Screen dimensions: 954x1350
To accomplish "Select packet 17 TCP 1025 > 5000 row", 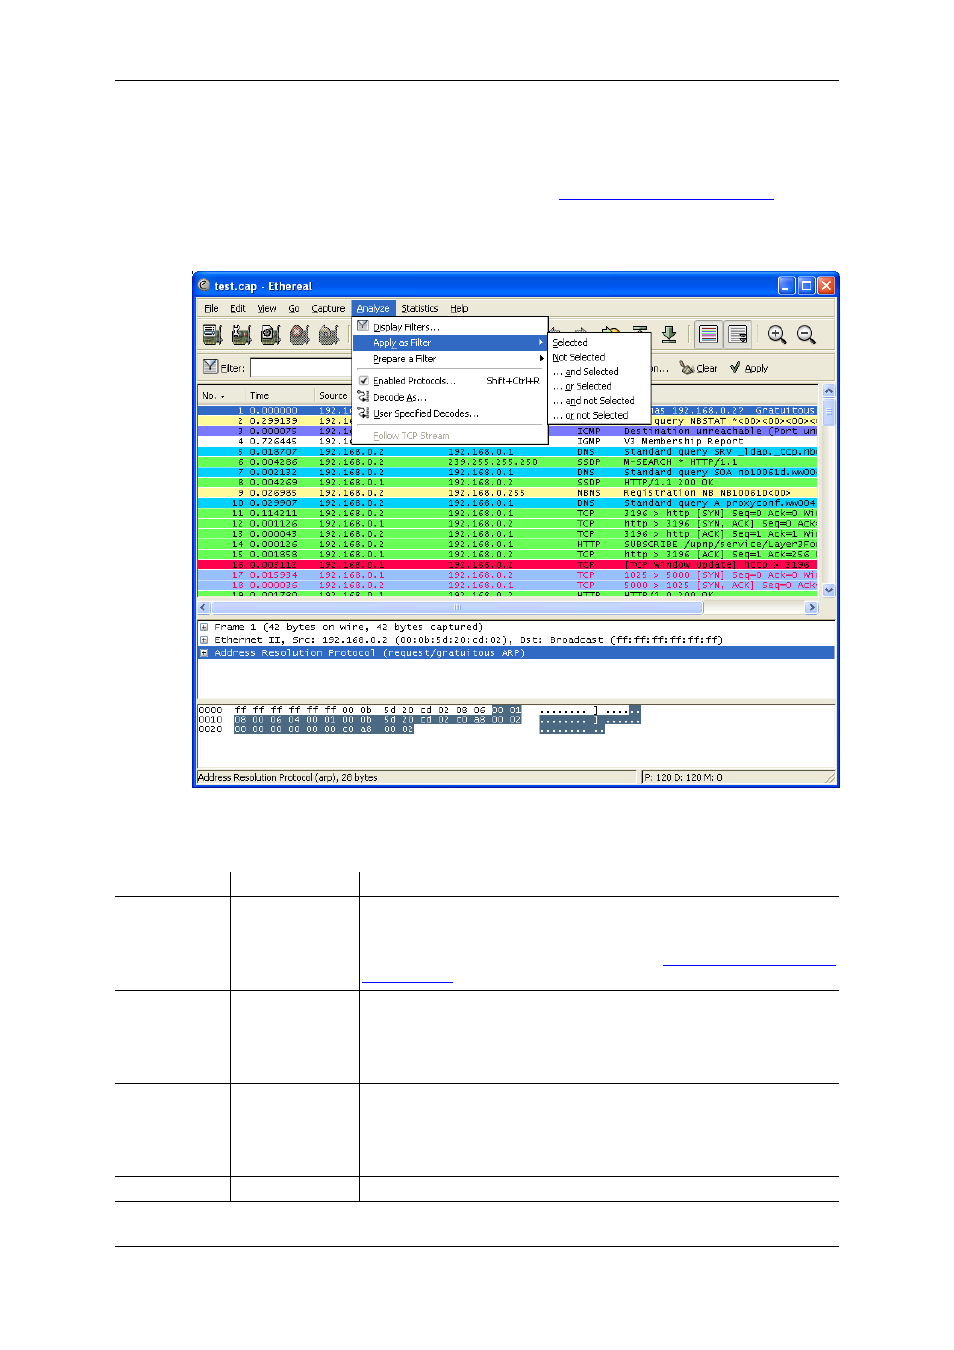I will pos(508,575).
